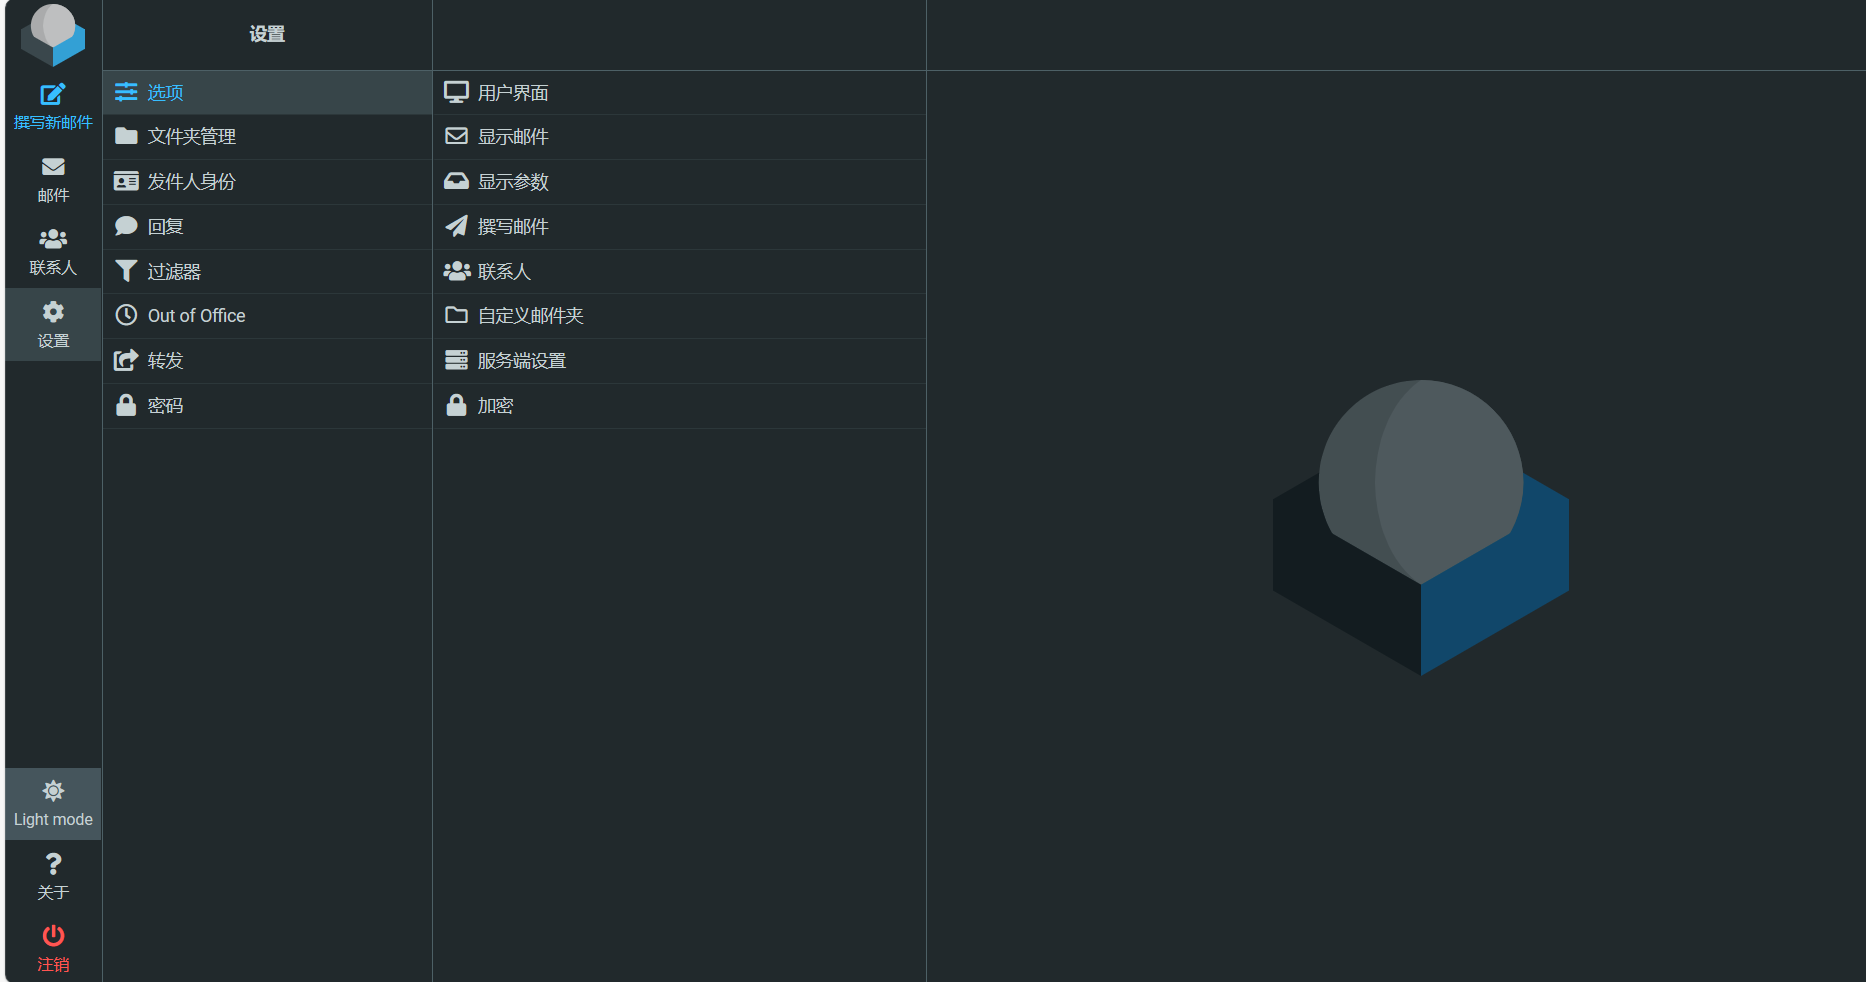
Task: Click the About question mark icon
Action: click(x=53, y=864)
